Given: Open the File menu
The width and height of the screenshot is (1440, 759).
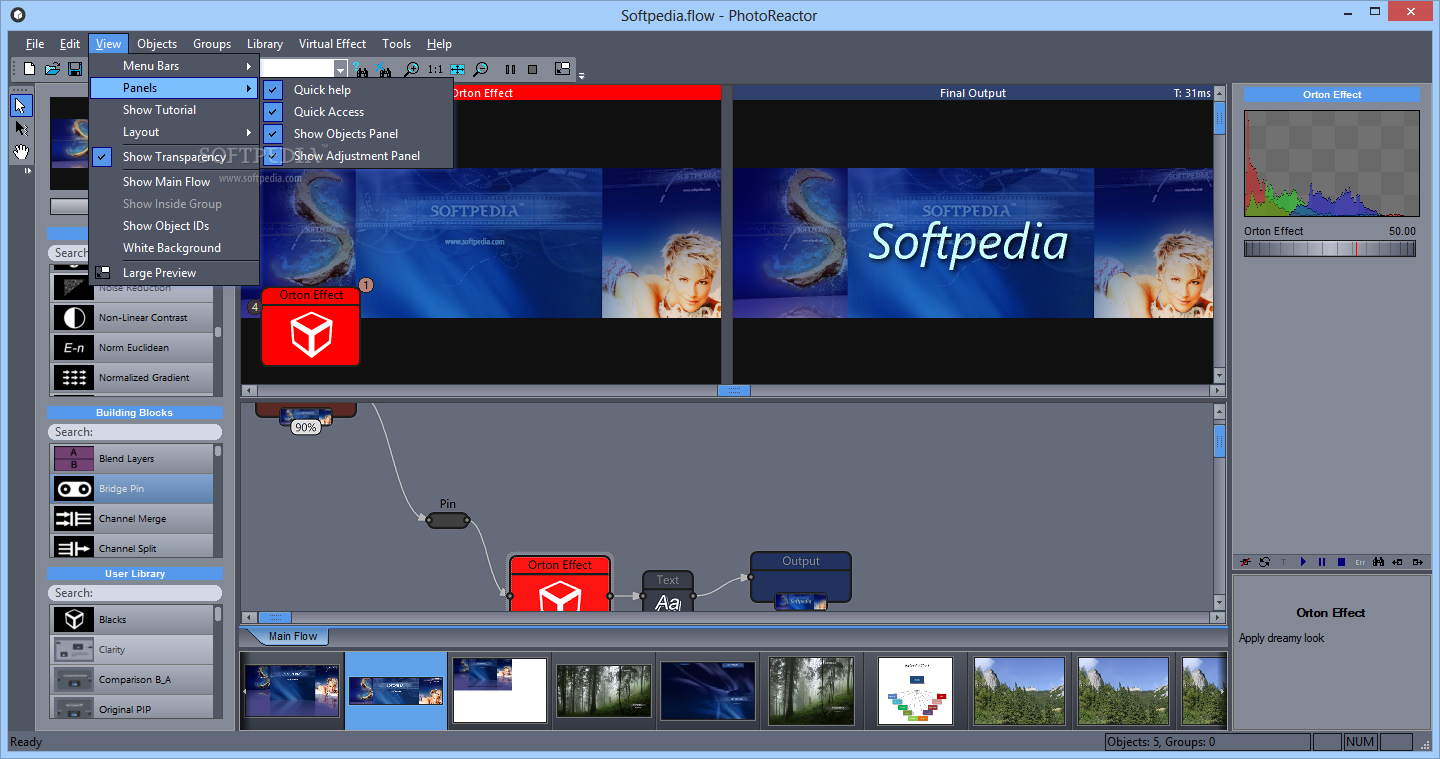Looking at the screenshot, I should coord(35,44).
